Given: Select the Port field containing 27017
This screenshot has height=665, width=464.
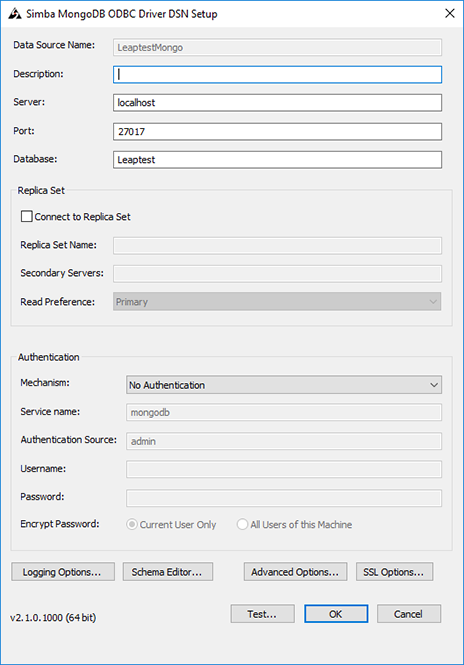Looking at the screenshot, I should tap(277, 131).
